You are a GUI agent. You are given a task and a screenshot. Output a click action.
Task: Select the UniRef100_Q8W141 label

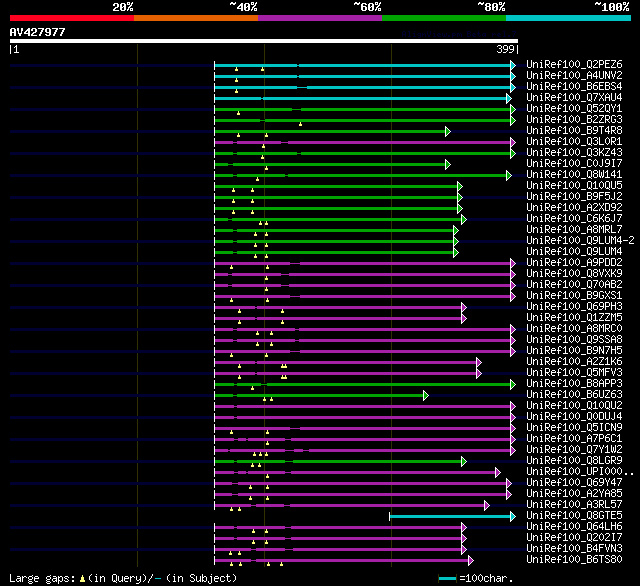pos(574,175)
